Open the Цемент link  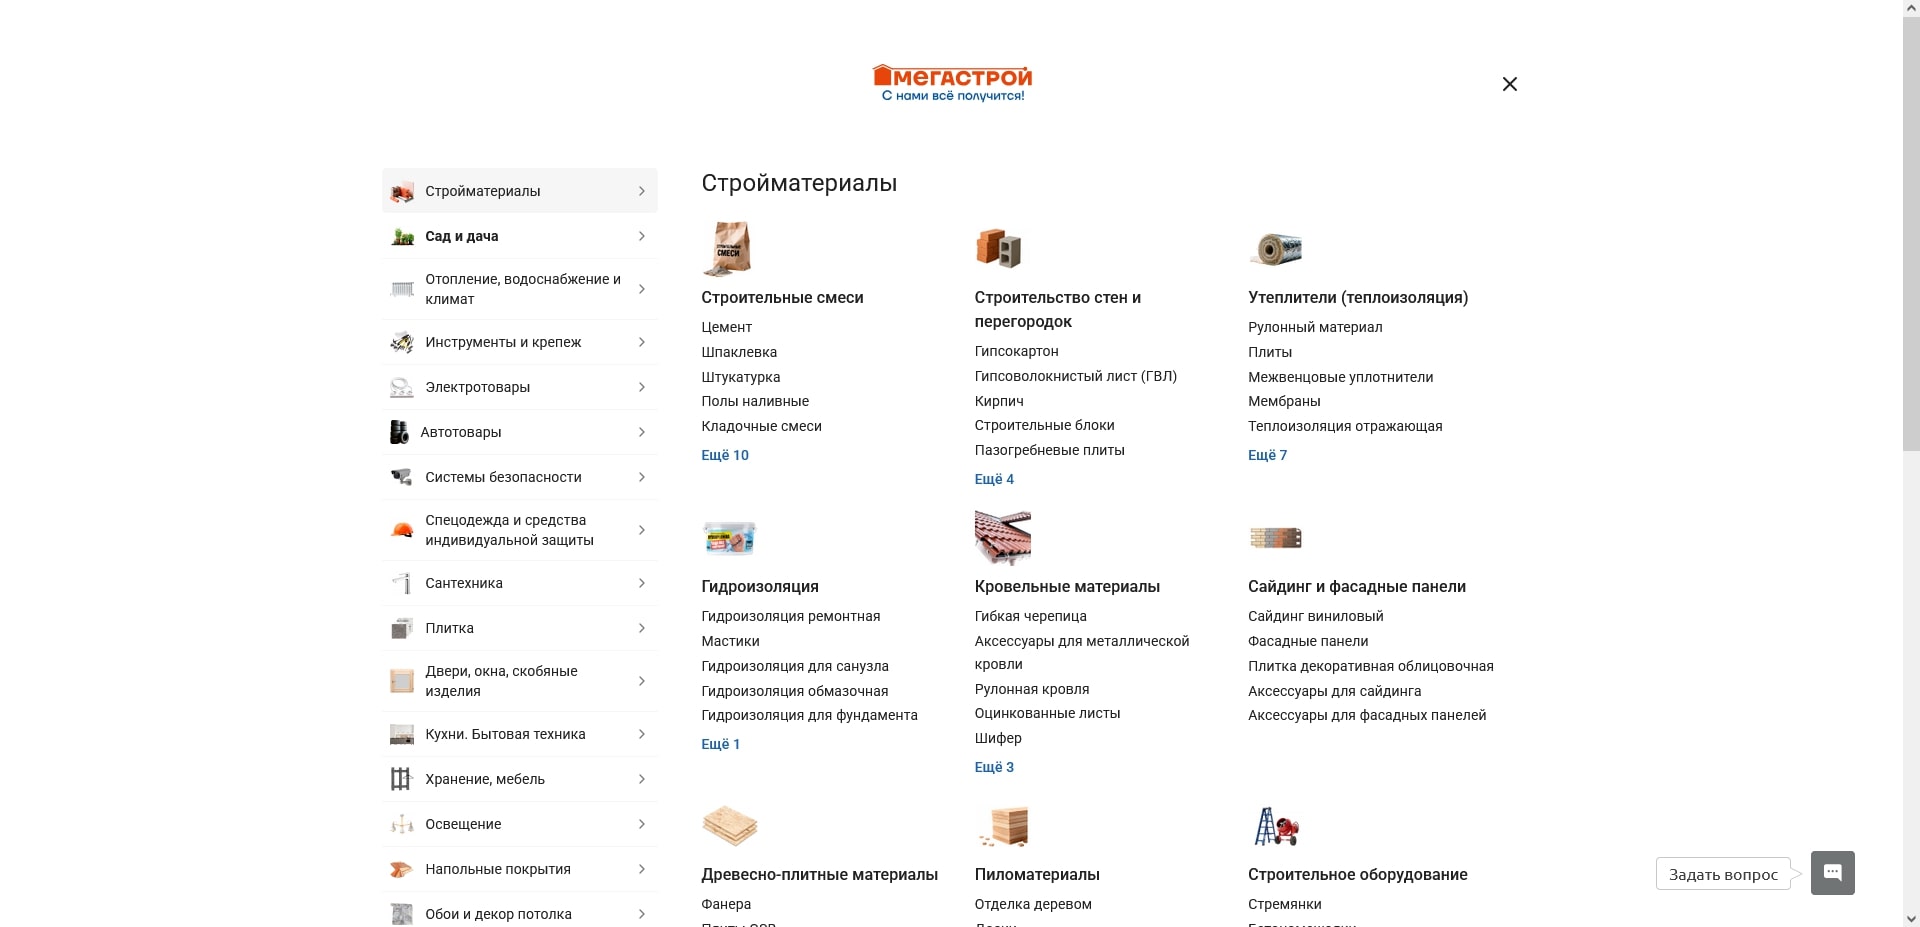point(726,327)
